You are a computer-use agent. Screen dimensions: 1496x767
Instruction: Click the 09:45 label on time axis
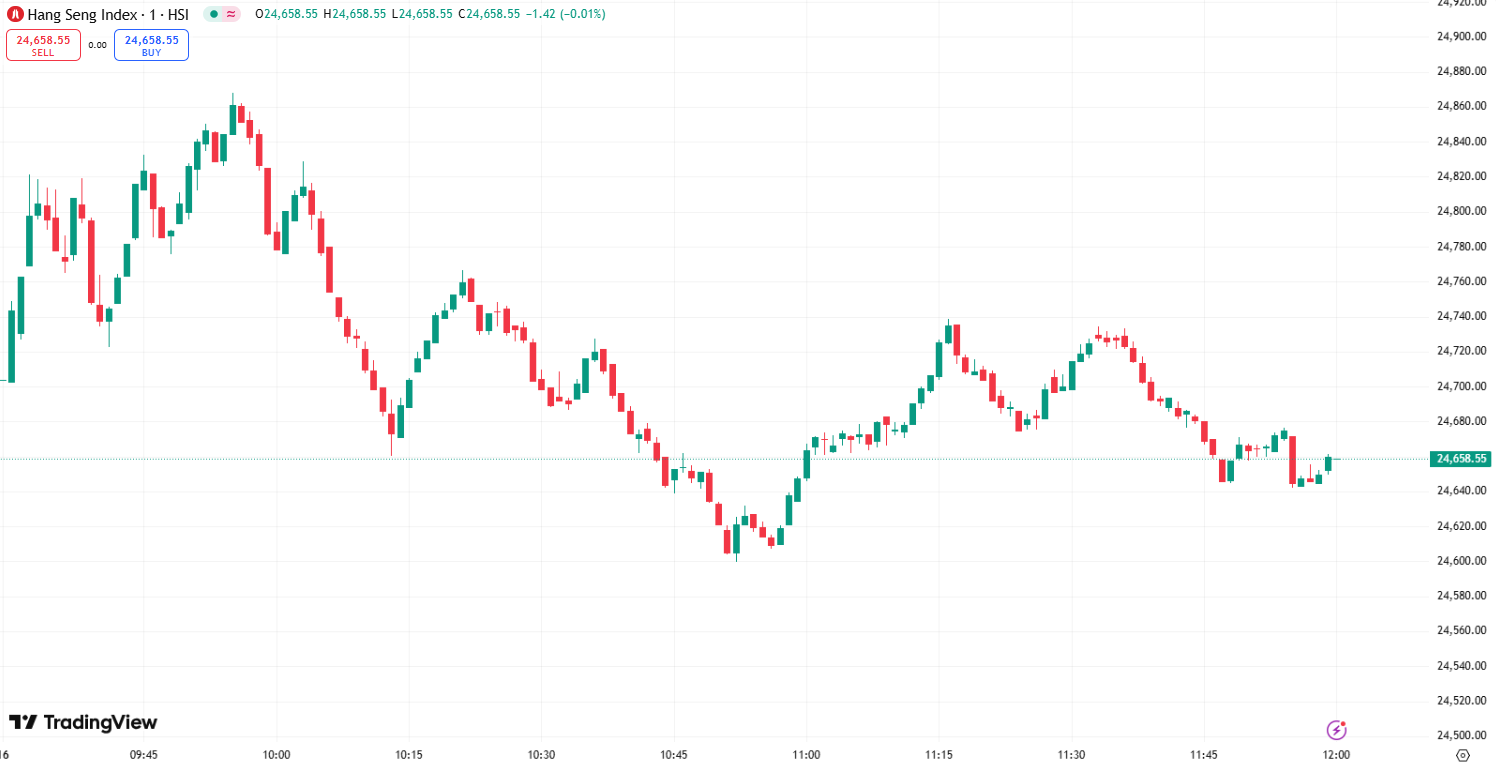pos(143,755)
